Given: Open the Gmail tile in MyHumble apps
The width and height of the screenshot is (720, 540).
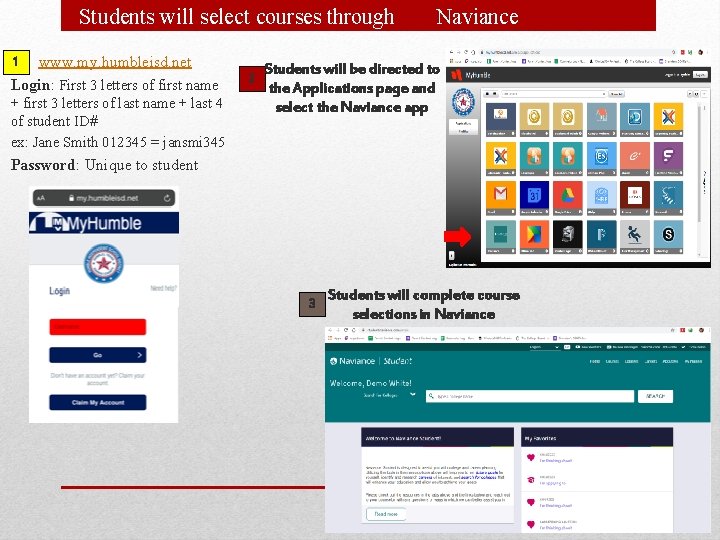Looking at the screenshot, I should click(x=501, y=197).
